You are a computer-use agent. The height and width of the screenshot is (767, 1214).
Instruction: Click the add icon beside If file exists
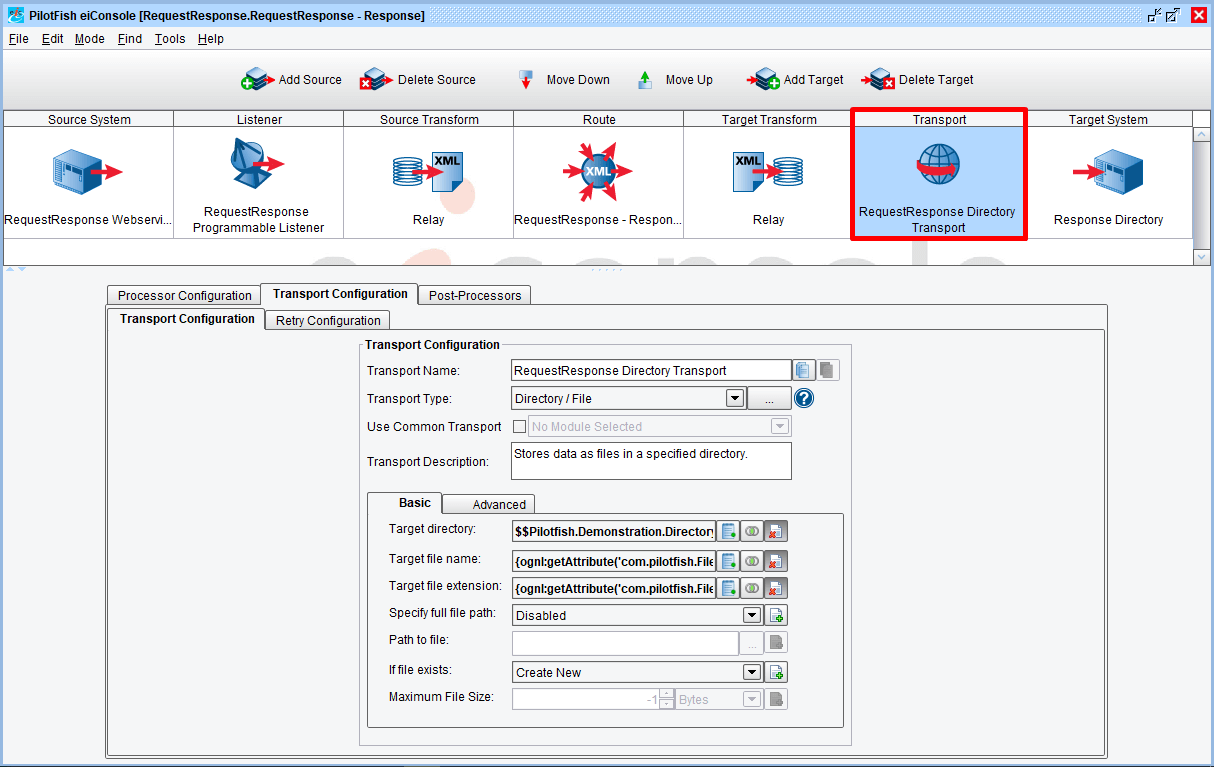776,672
